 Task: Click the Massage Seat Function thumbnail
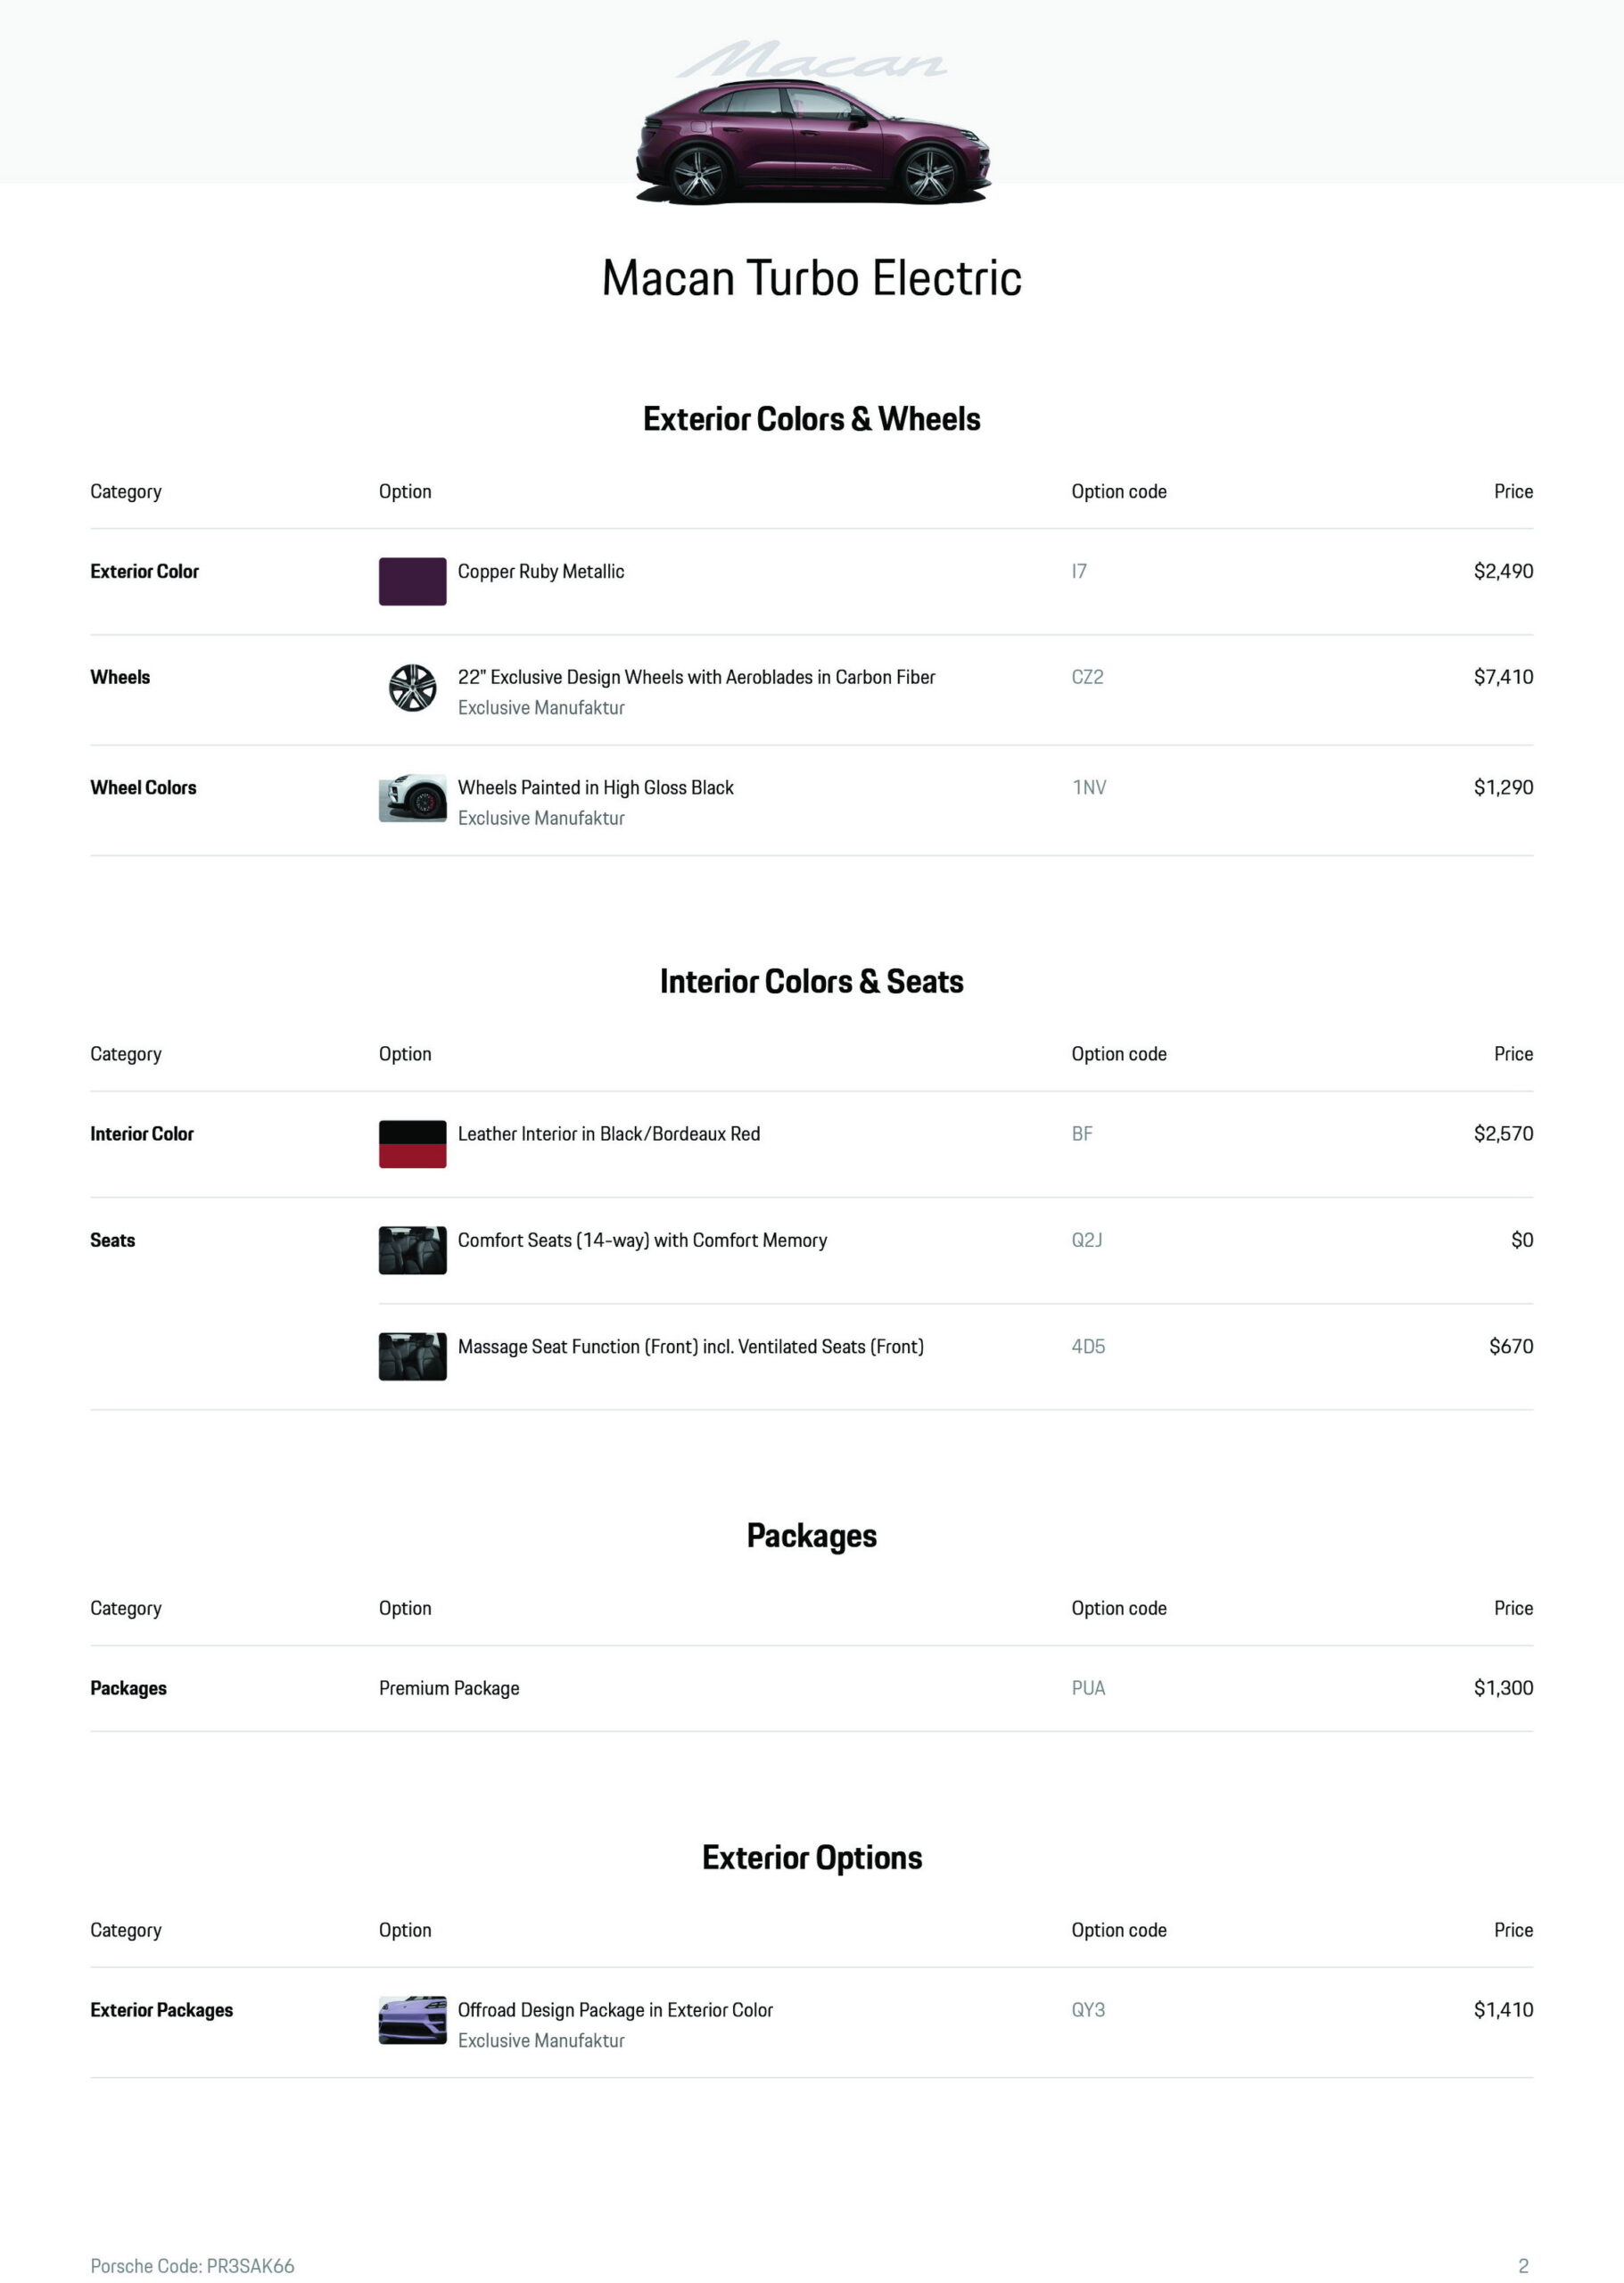412,1356
